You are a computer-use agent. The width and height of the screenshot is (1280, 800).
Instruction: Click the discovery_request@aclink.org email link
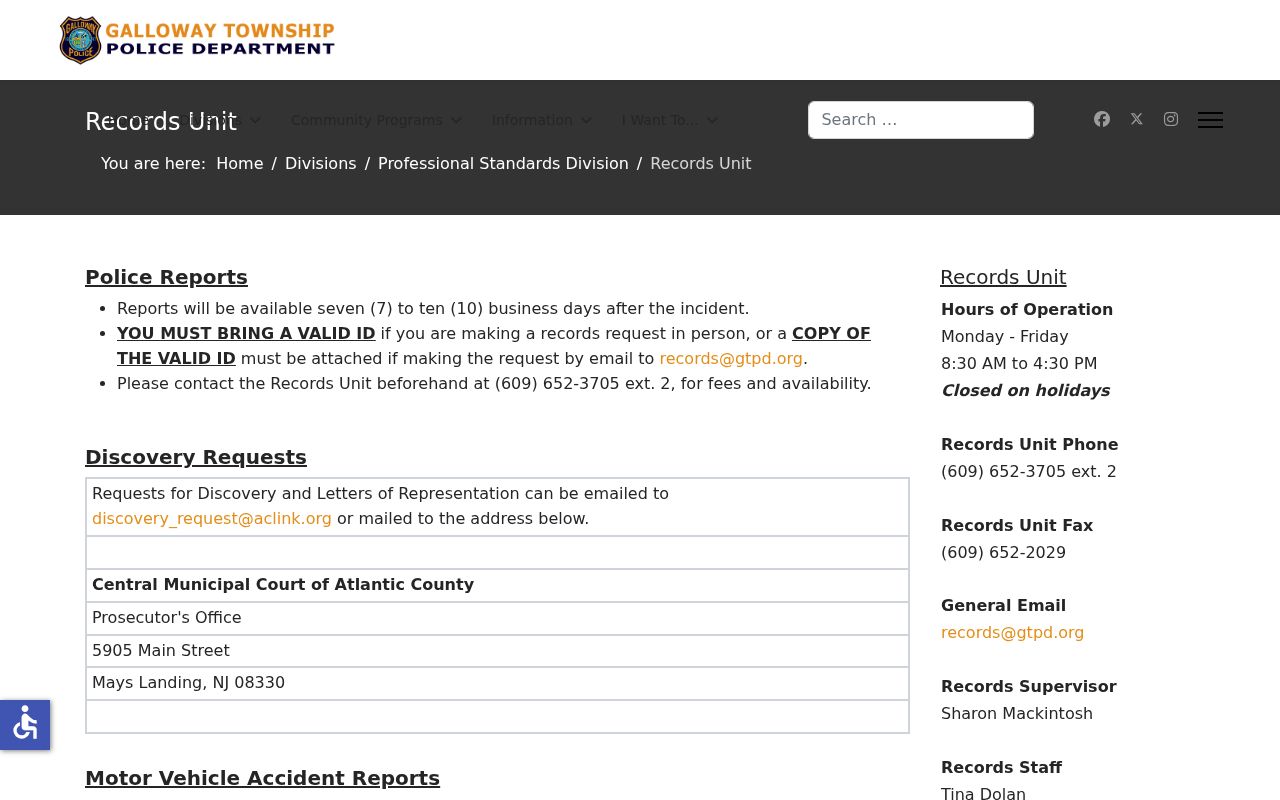[x=212, y=518]
